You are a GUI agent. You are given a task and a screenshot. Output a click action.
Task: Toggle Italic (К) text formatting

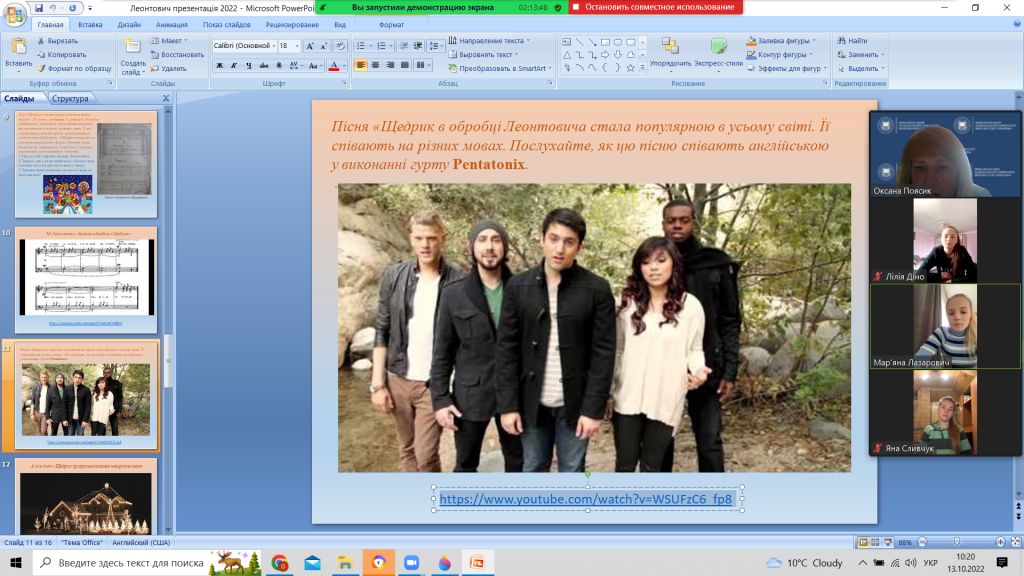click(232, 66)
